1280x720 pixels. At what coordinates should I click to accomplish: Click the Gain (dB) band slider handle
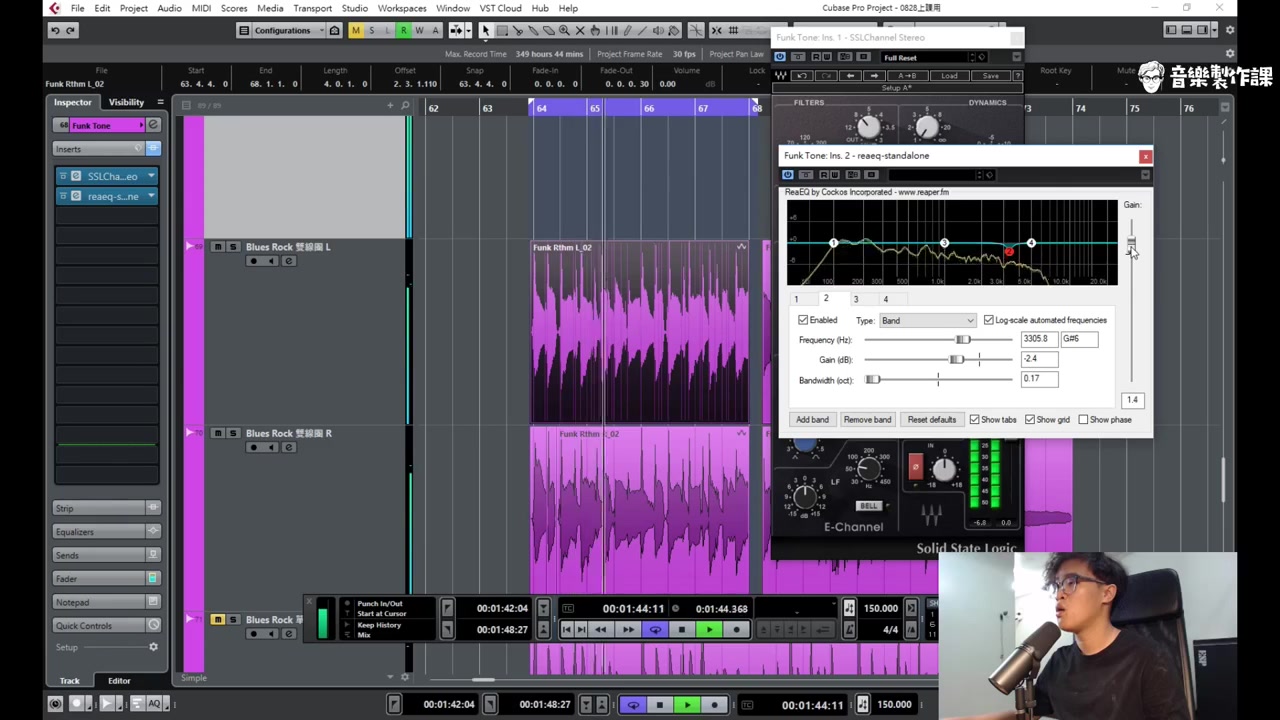[x=957, y=360]
